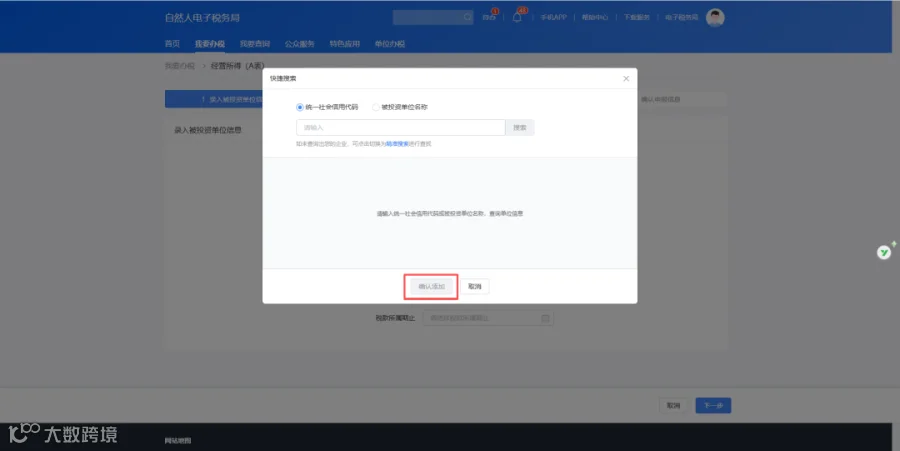Click 自然人电子税务局 site title
The height and width of the screenshot is (451, 900).
(202, 18)
